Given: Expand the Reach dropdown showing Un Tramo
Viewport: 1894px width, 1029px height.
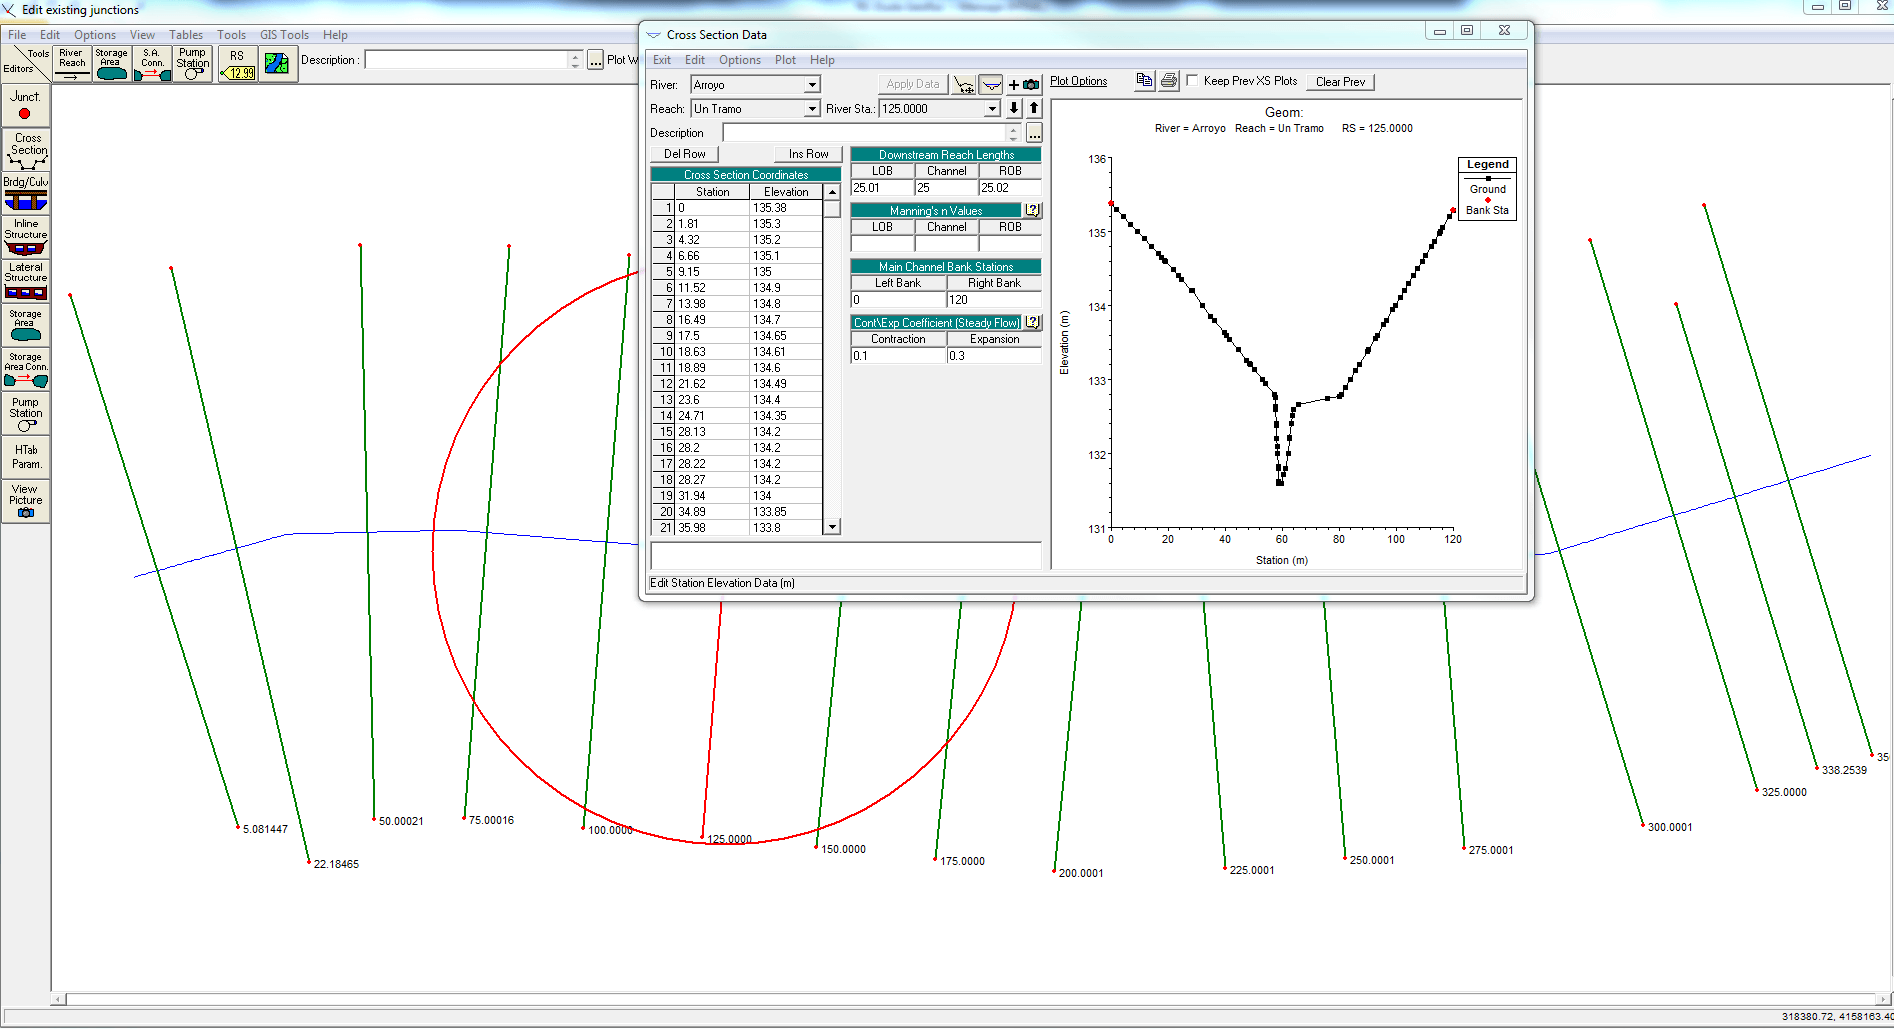Looking at the screenshot, I should [812, 109].
